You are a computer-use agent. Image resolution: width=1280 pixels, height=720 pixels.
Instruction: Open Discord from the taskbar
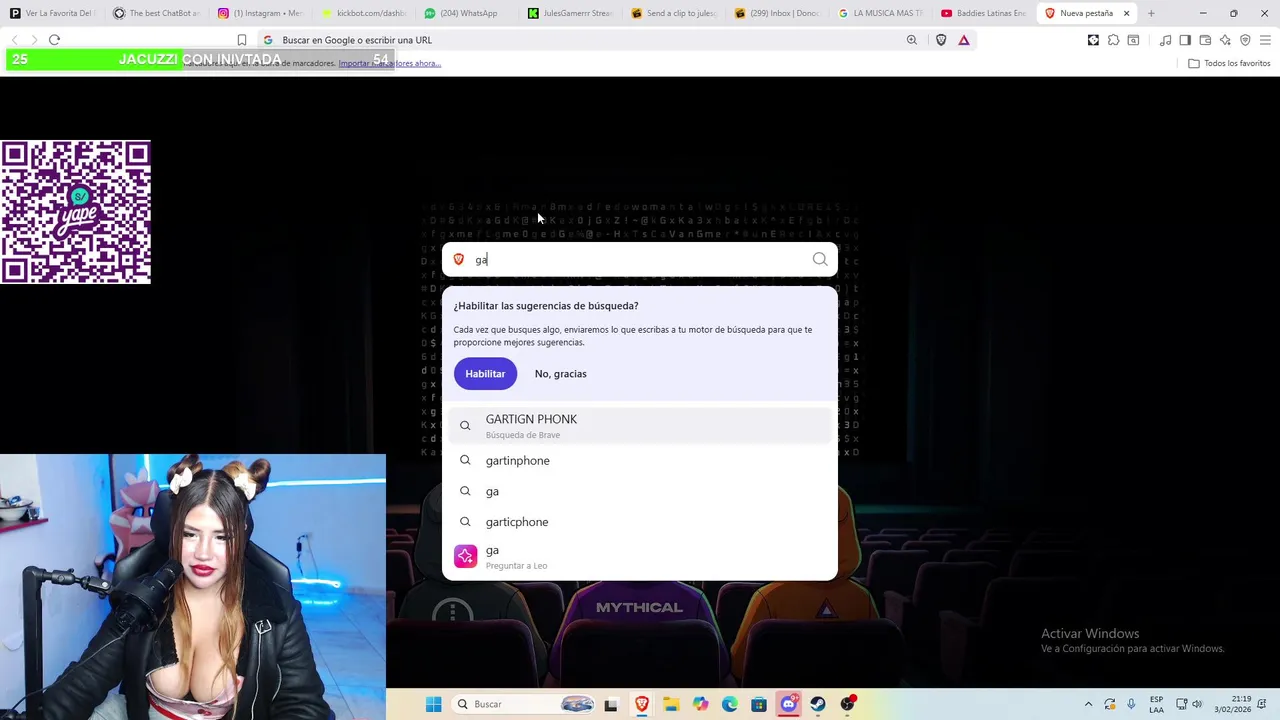click(x=789, y=704)
